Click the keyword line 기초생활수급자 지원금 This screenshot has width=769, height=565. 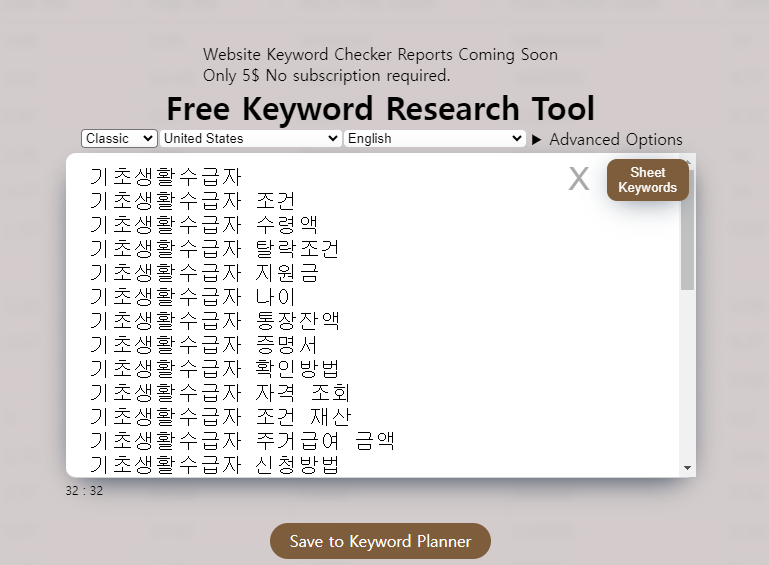[x=204, y=273]
